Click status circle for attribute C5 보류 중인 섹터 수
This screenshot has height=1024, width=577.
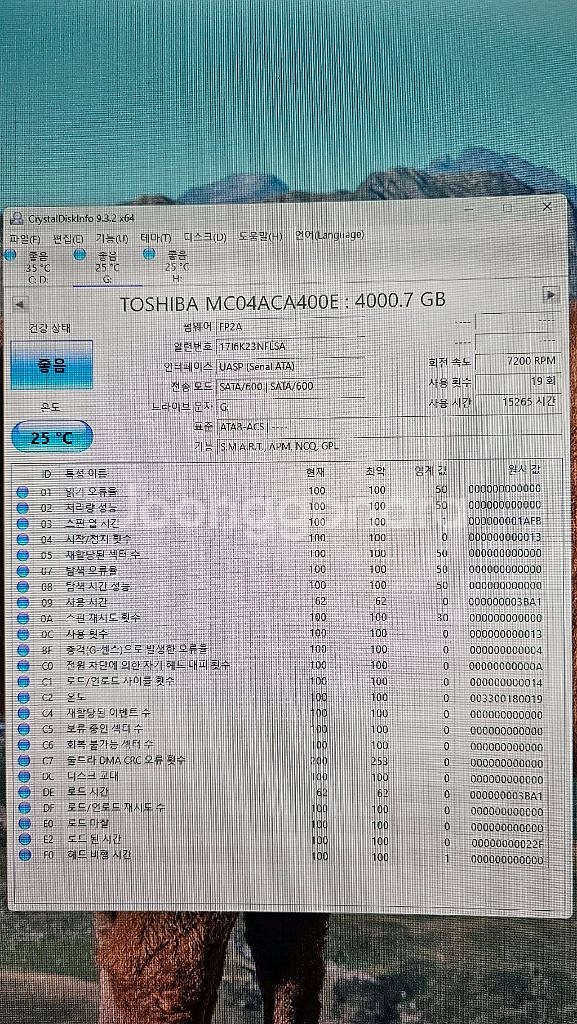pyautogui.click(x=23, y=729)
